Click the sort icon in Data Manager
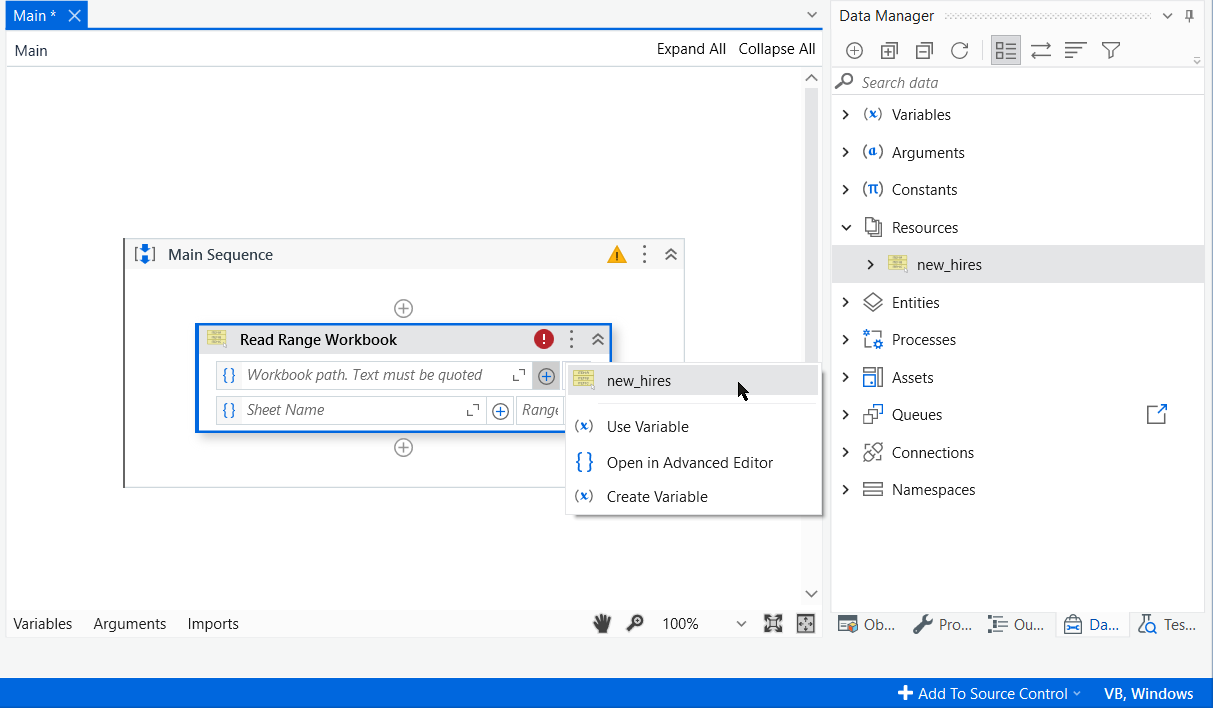 click(x=1075, y=50)
